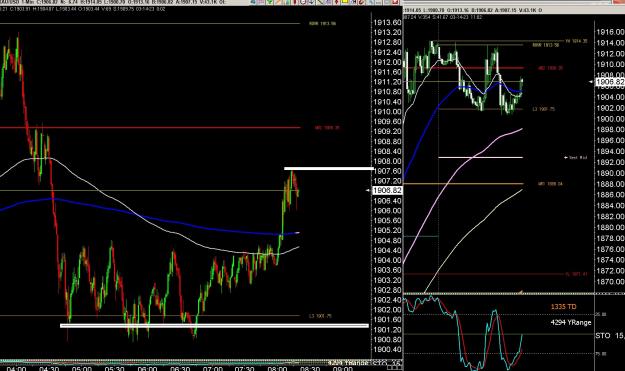Click the yellow square icon in top toolbar

[345, 2]
